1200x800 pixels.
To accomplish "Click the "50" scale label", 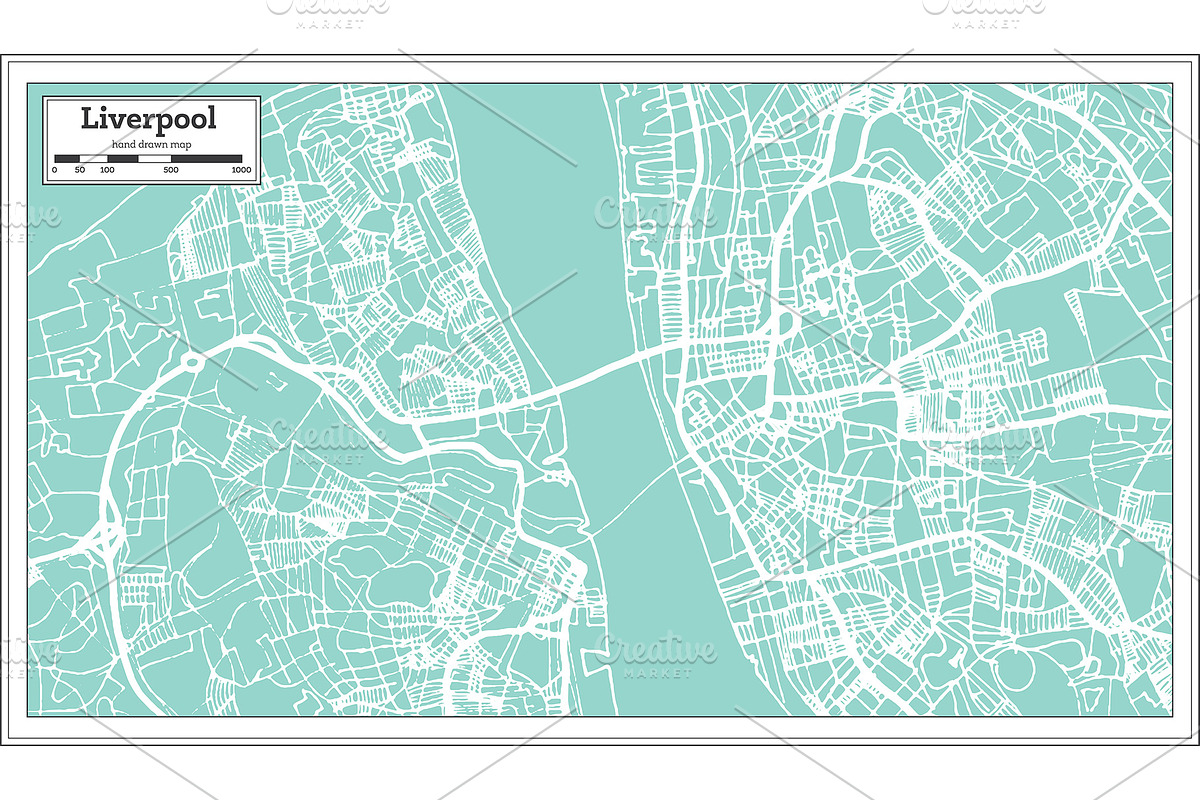I will tap(80, 170).
